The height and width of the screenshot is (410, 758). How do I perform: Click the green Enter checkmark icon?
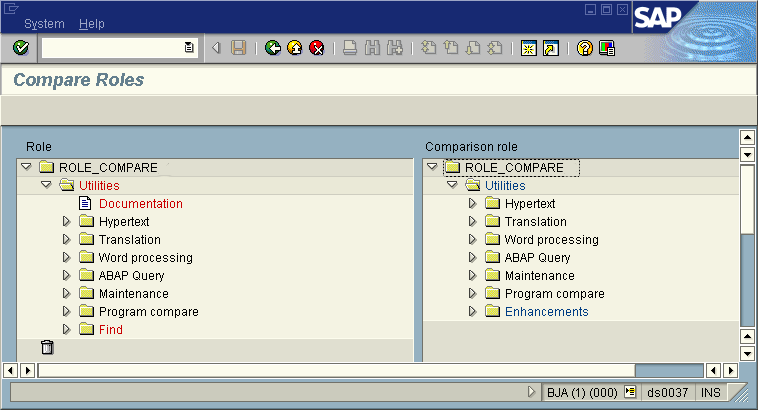pyautogui.click(x=20, y=48)
